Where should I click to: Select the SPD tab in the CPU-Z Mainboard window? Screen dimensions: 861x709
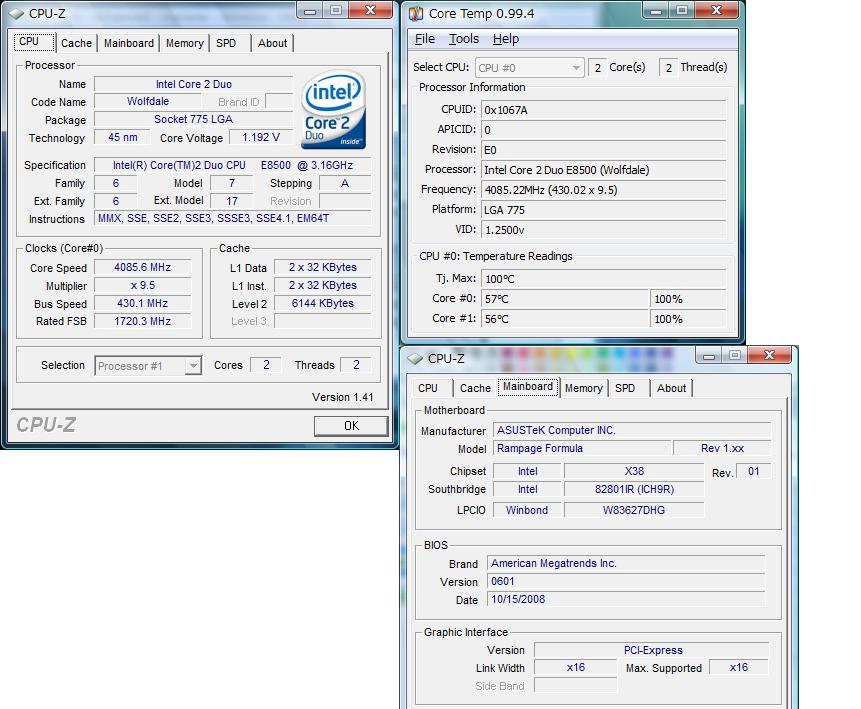pos(625,388)
